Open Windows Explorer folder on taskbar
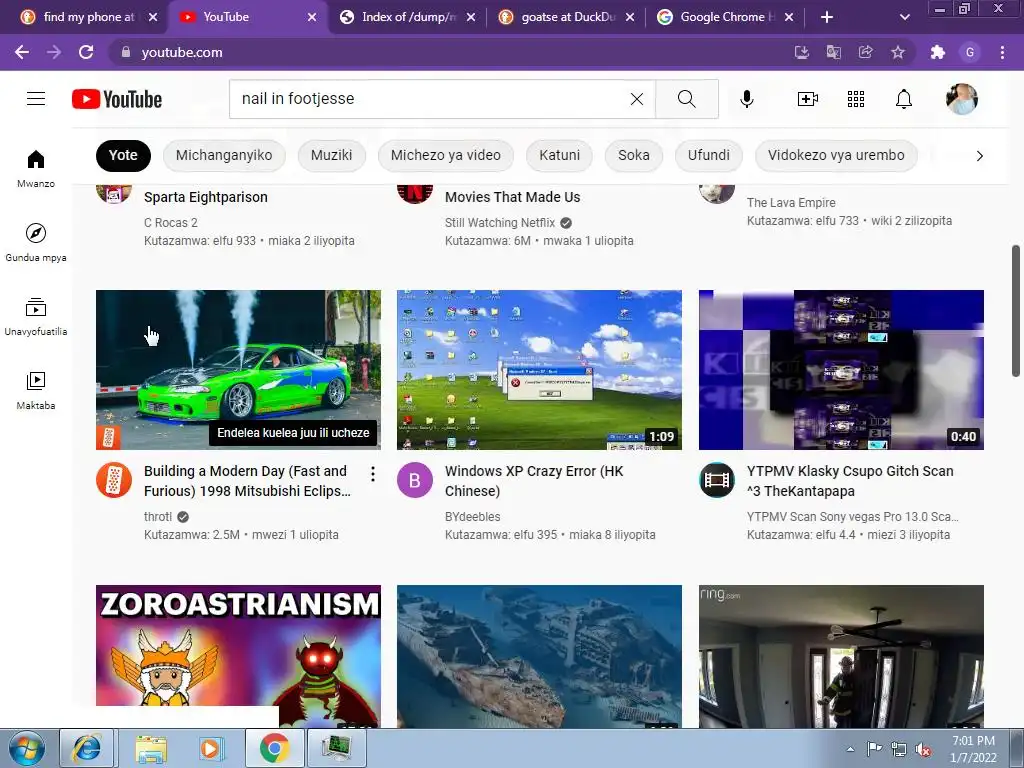This screenshot has height=768, width=1024. click(x=151, y=748)
